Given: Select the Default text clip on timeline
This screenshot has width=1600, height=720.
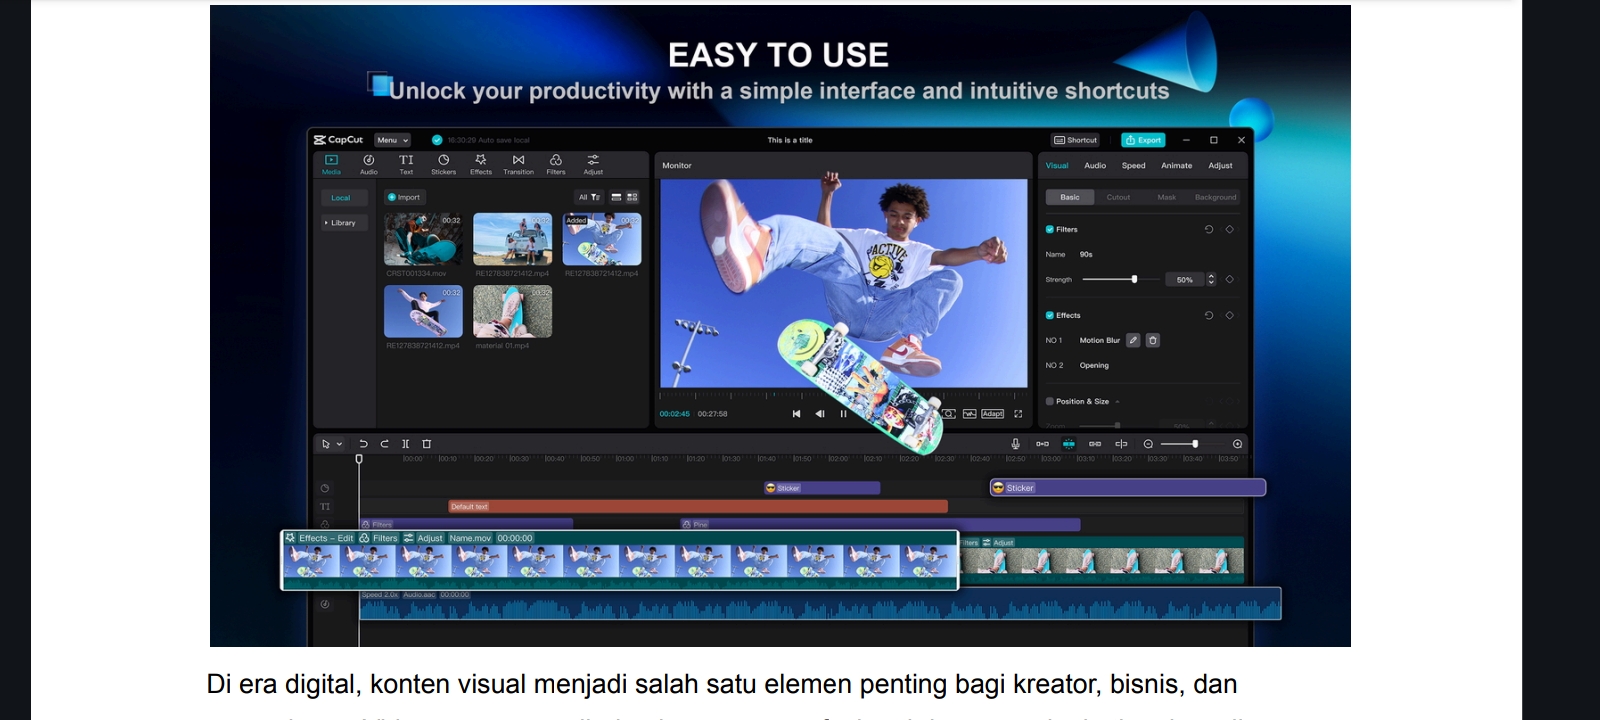Looking at the screenshot, I should 698,507.
